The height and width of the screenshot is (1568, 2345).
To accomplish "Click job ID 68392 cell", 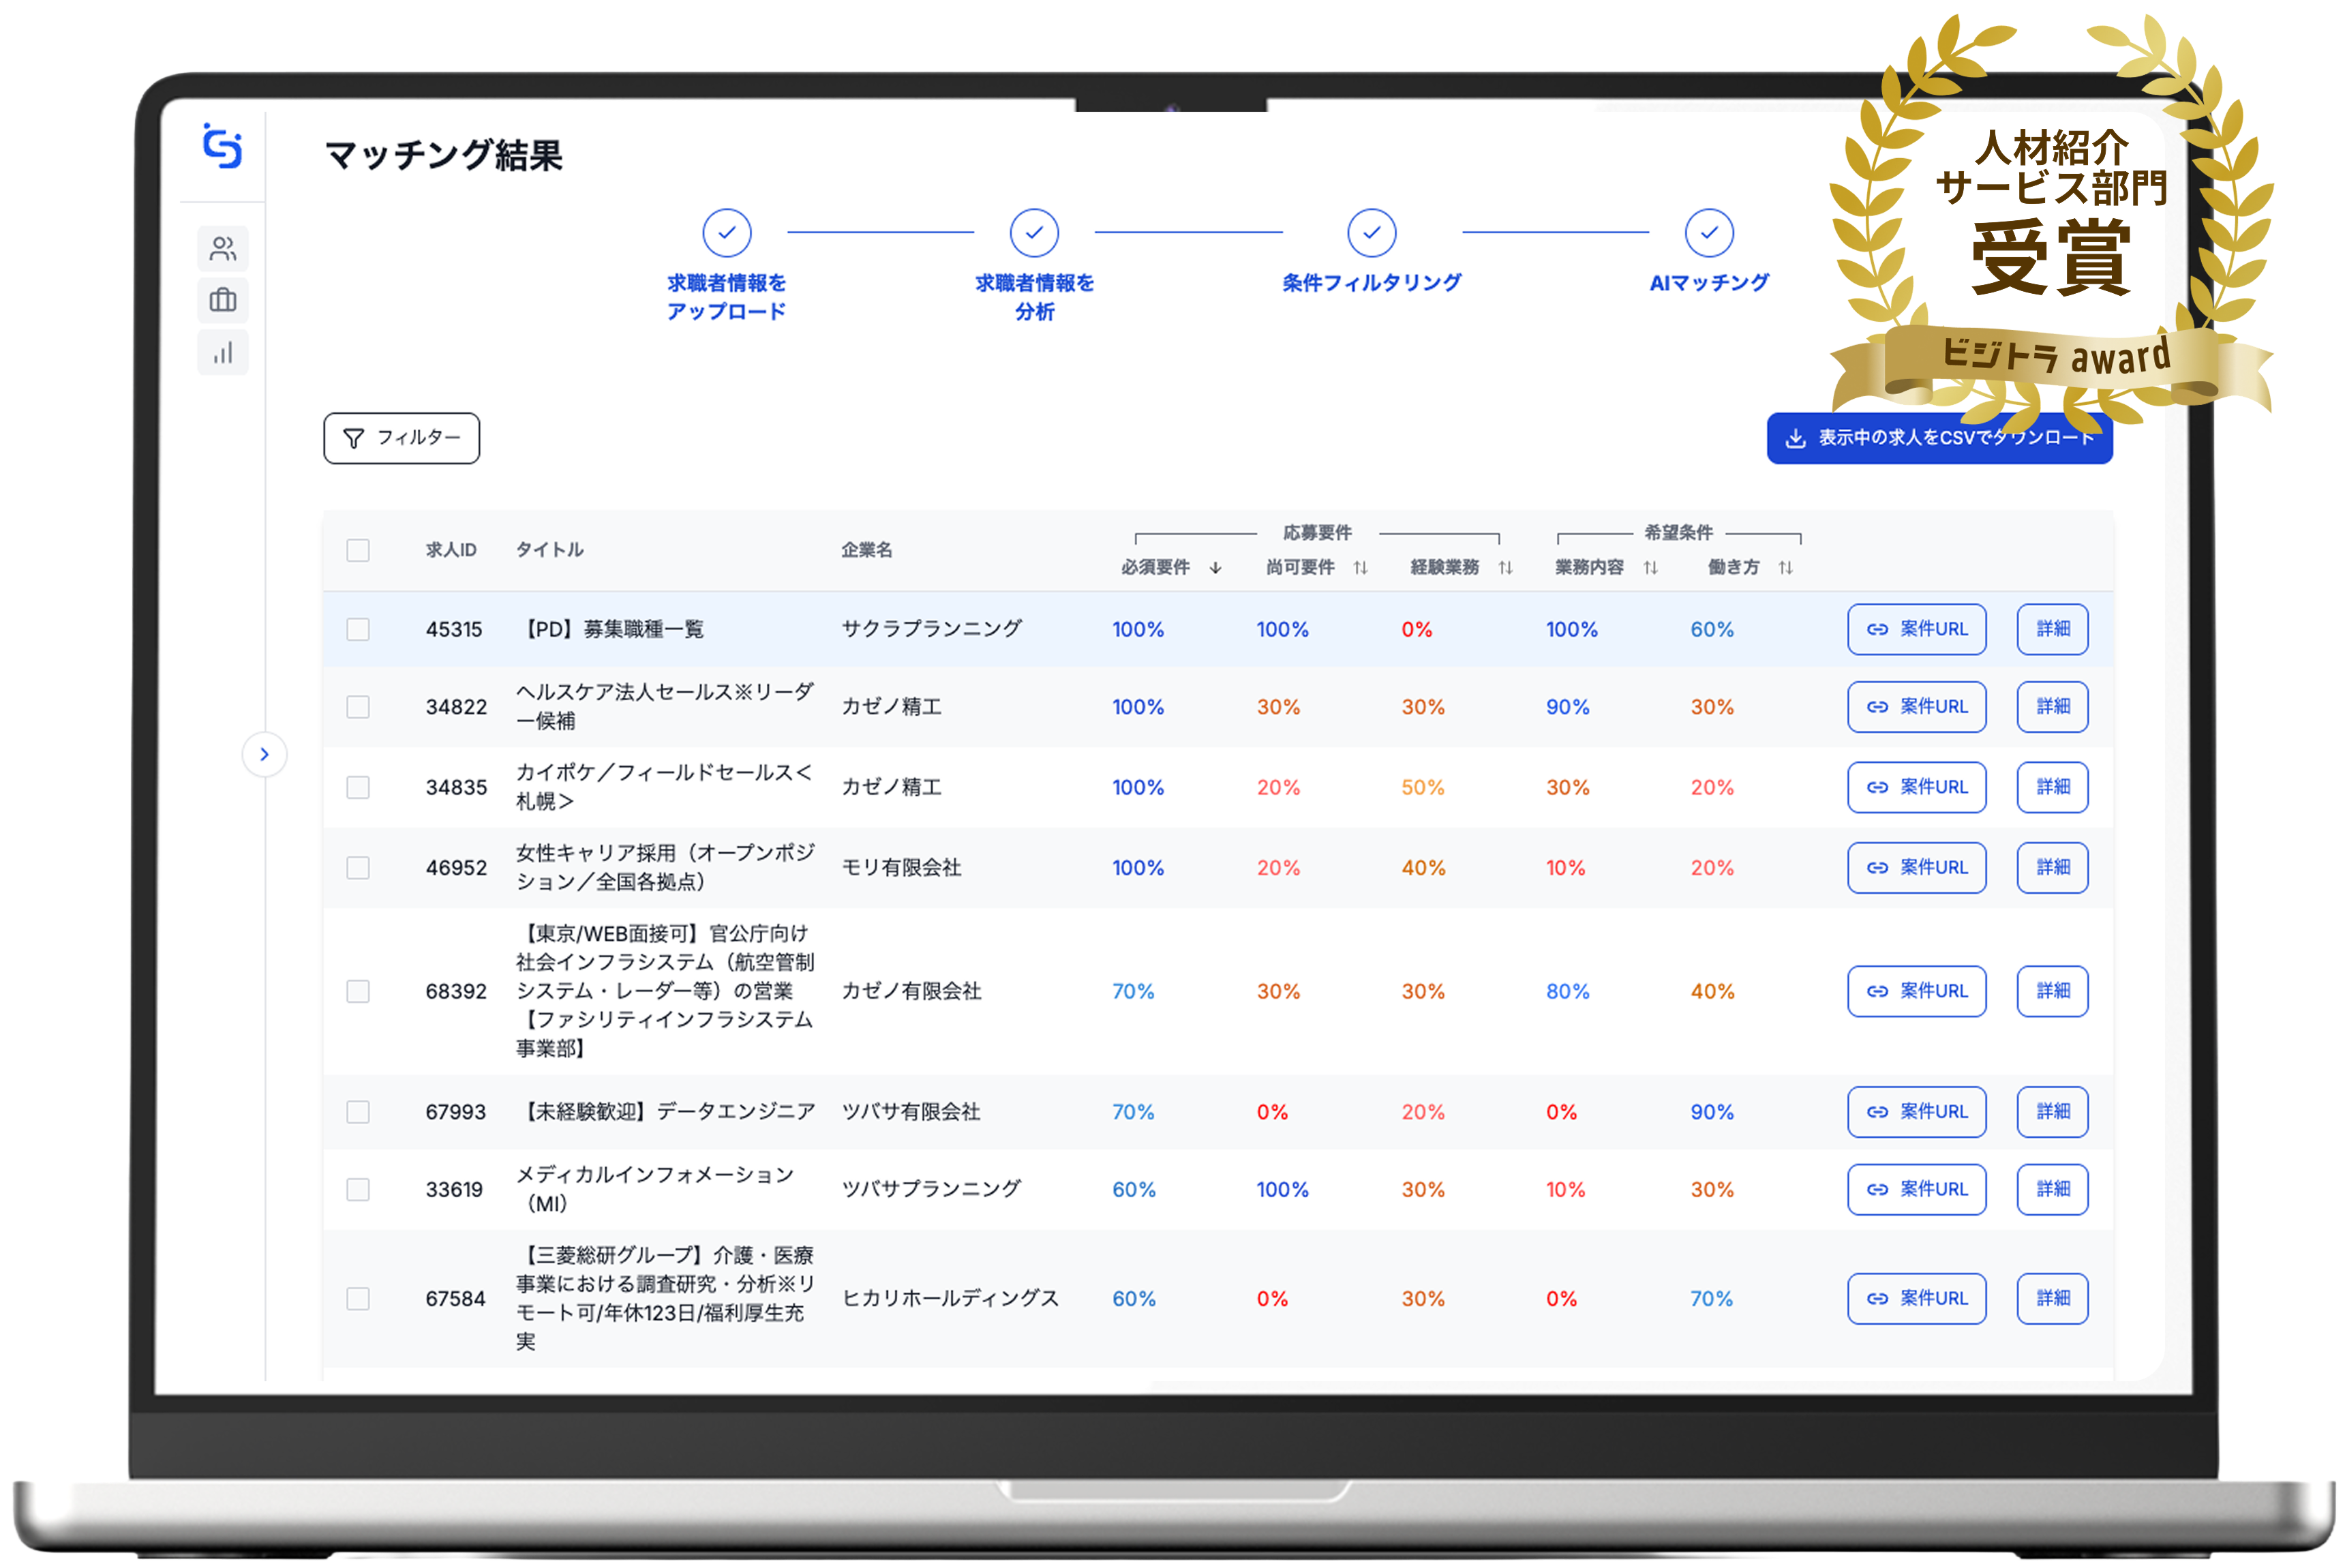I will (x=456, y=991).
